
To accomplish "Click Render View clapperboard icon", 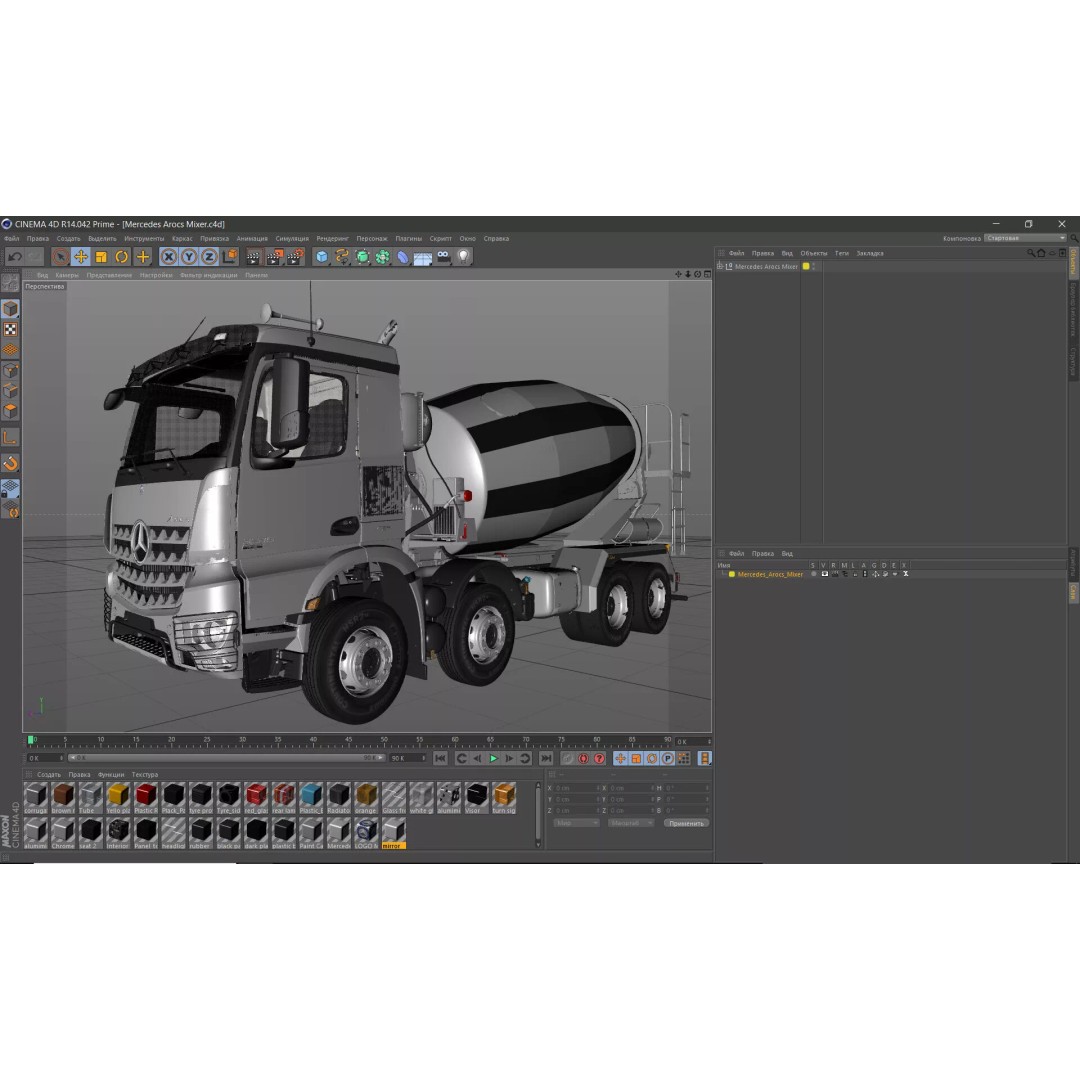I will pos(253,257).
